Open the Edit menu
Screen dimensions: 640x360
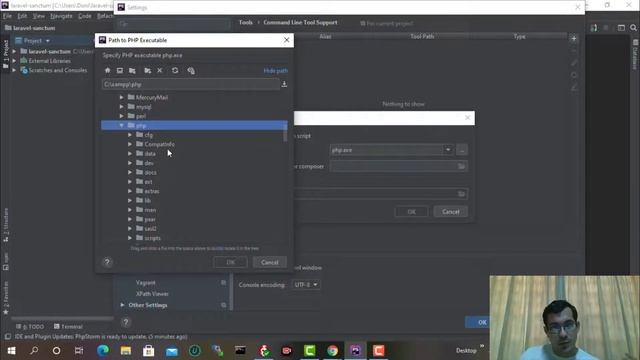22,16
